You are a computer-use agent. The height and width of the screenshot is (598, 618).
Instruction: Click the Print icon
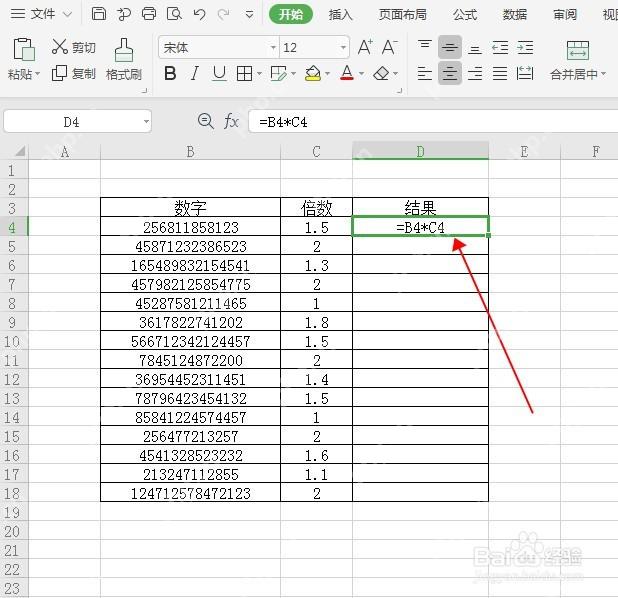pyautogui.click(x=149, y=14)
